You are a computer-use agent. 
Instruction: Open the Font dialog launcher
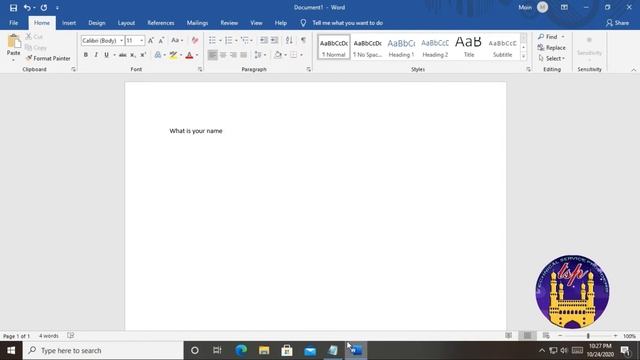200,69
